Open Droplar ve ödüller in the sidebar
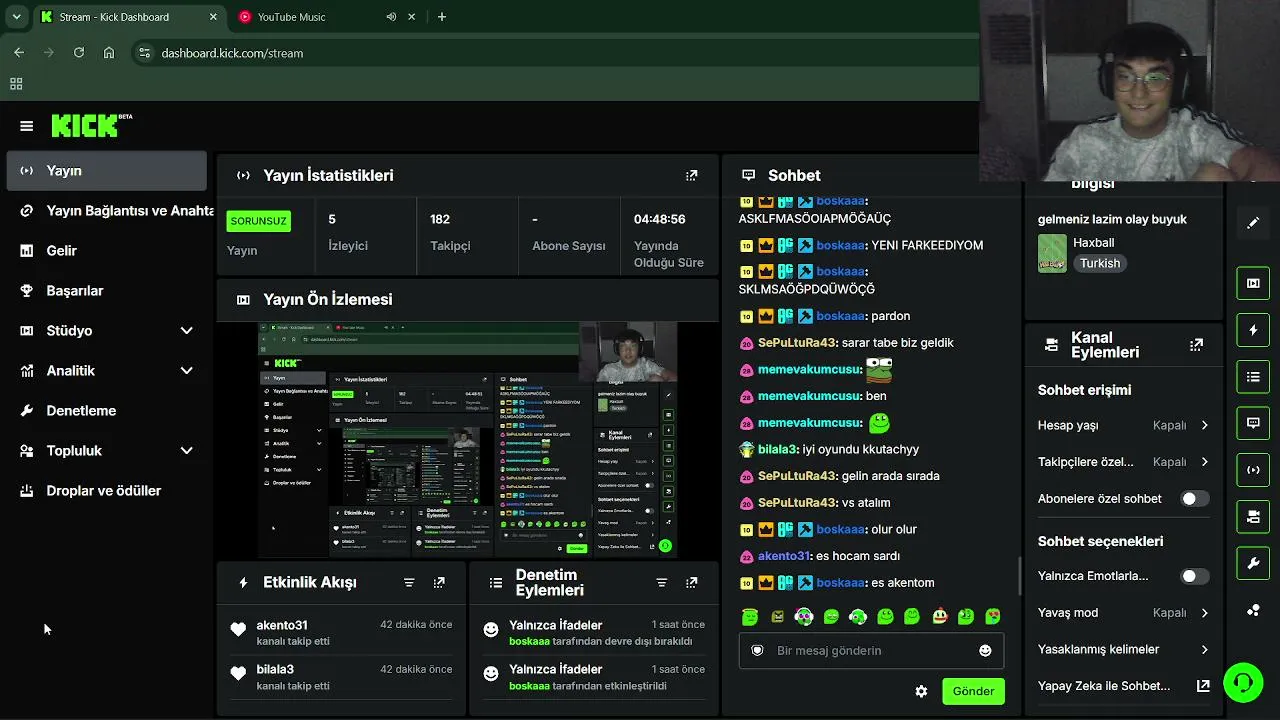Image resolution: width=1280 pixels, height=720 pixels. click(107, 491)
